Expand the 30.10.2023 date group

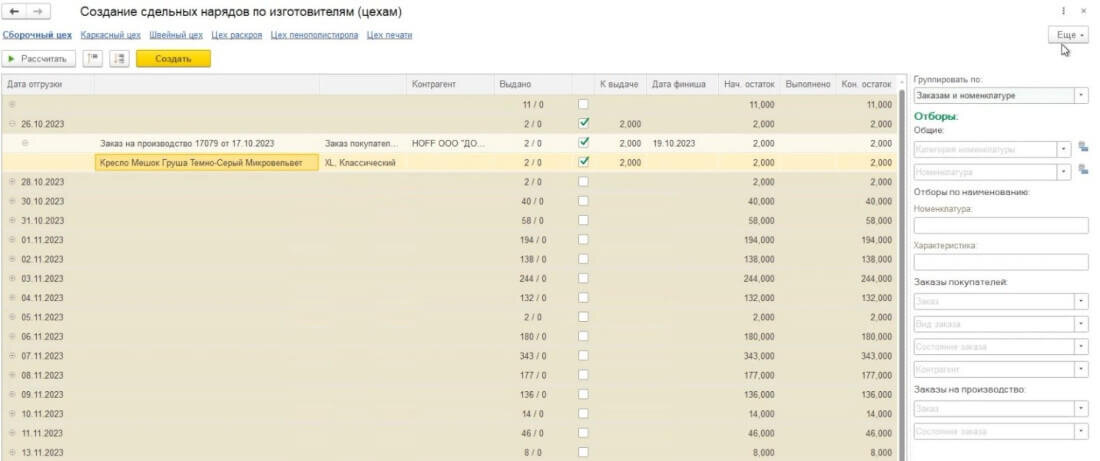(12, 201)
